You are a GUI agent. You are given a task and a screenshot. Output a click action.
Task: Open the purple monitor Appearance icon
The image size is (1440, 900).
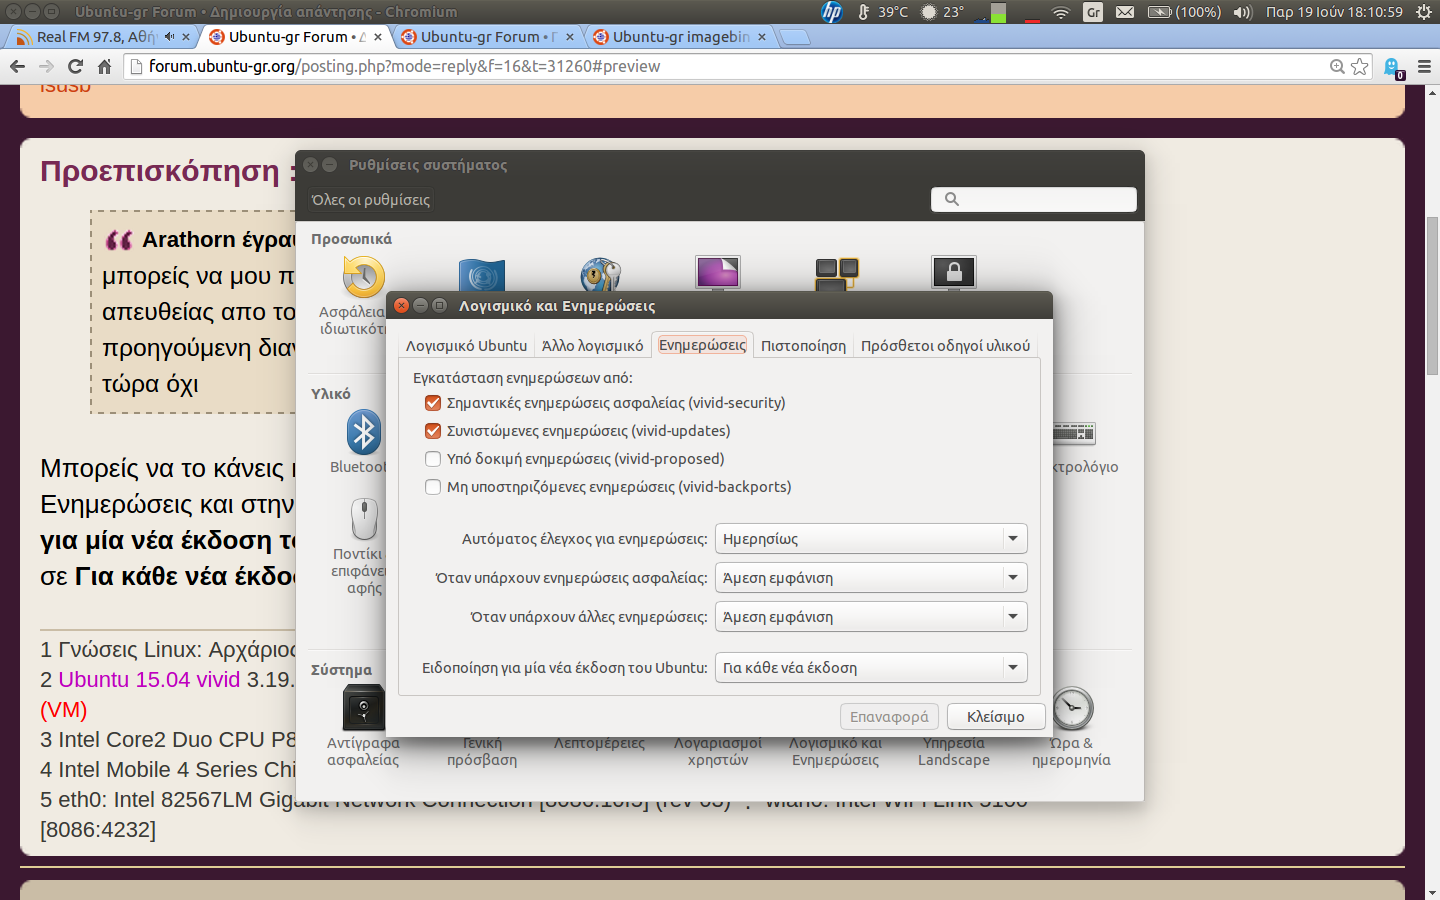(718, 274)
